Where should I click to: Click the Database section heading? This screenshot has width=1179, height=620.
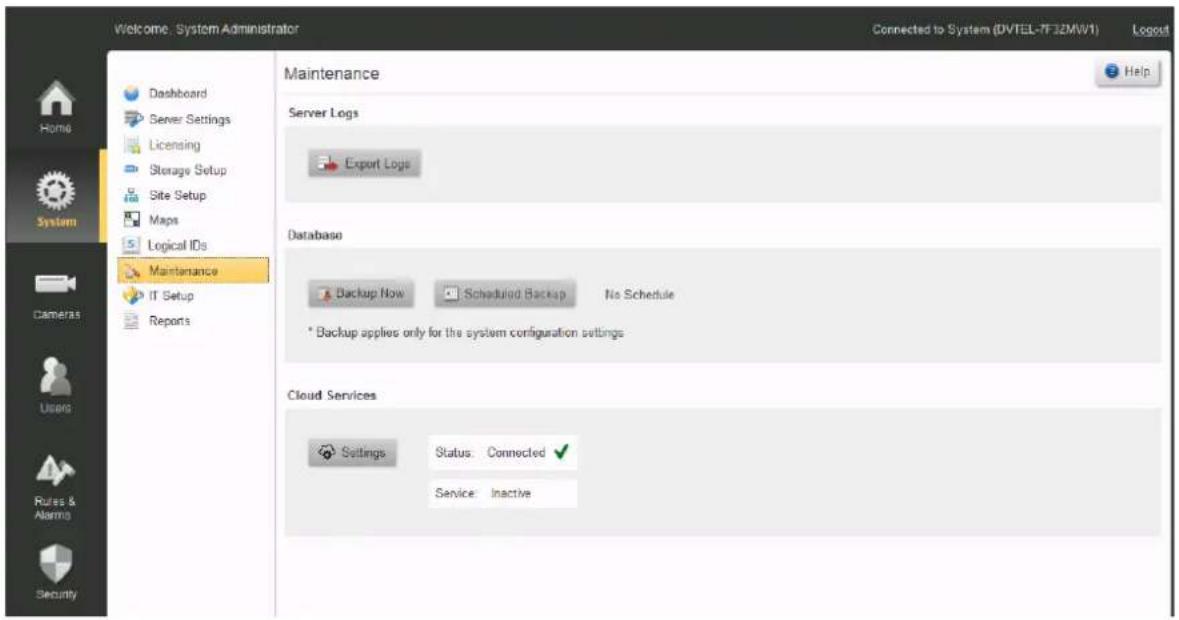(315, 235)
